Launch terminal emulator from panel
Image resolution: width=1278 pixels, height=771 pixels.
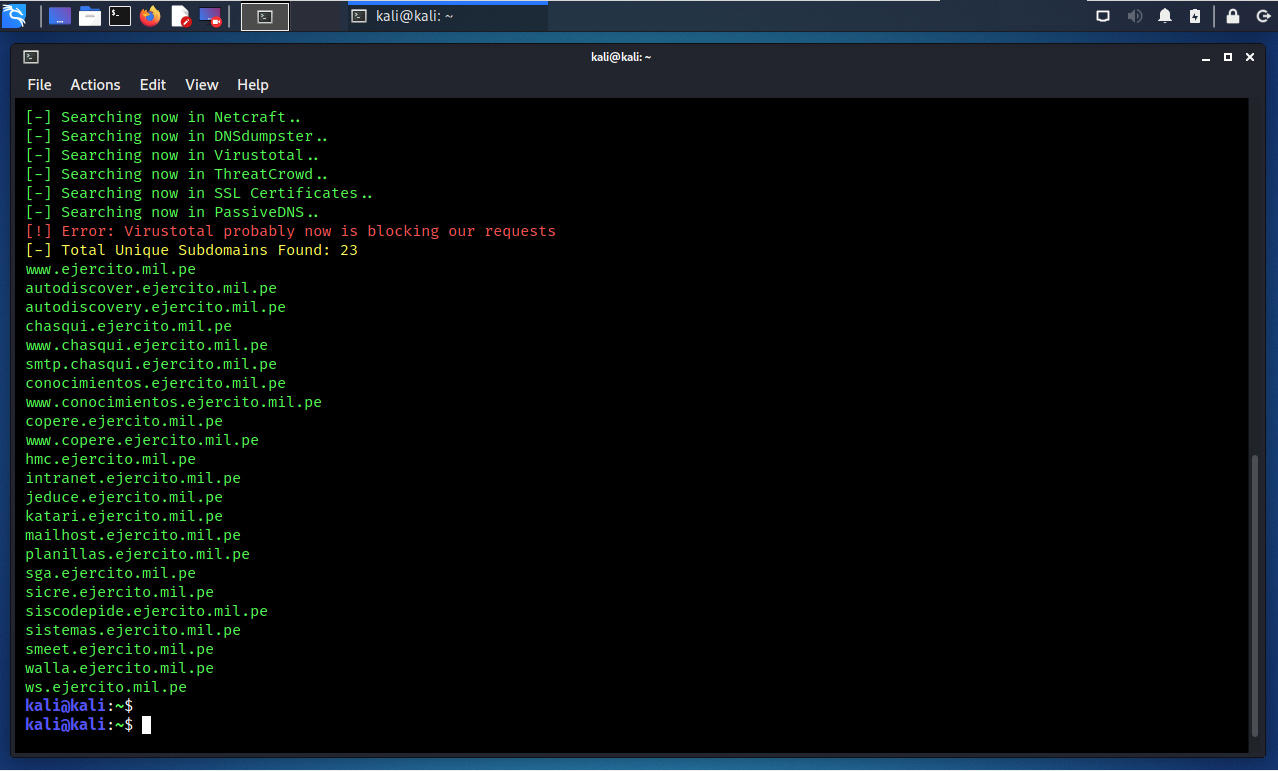120,16
